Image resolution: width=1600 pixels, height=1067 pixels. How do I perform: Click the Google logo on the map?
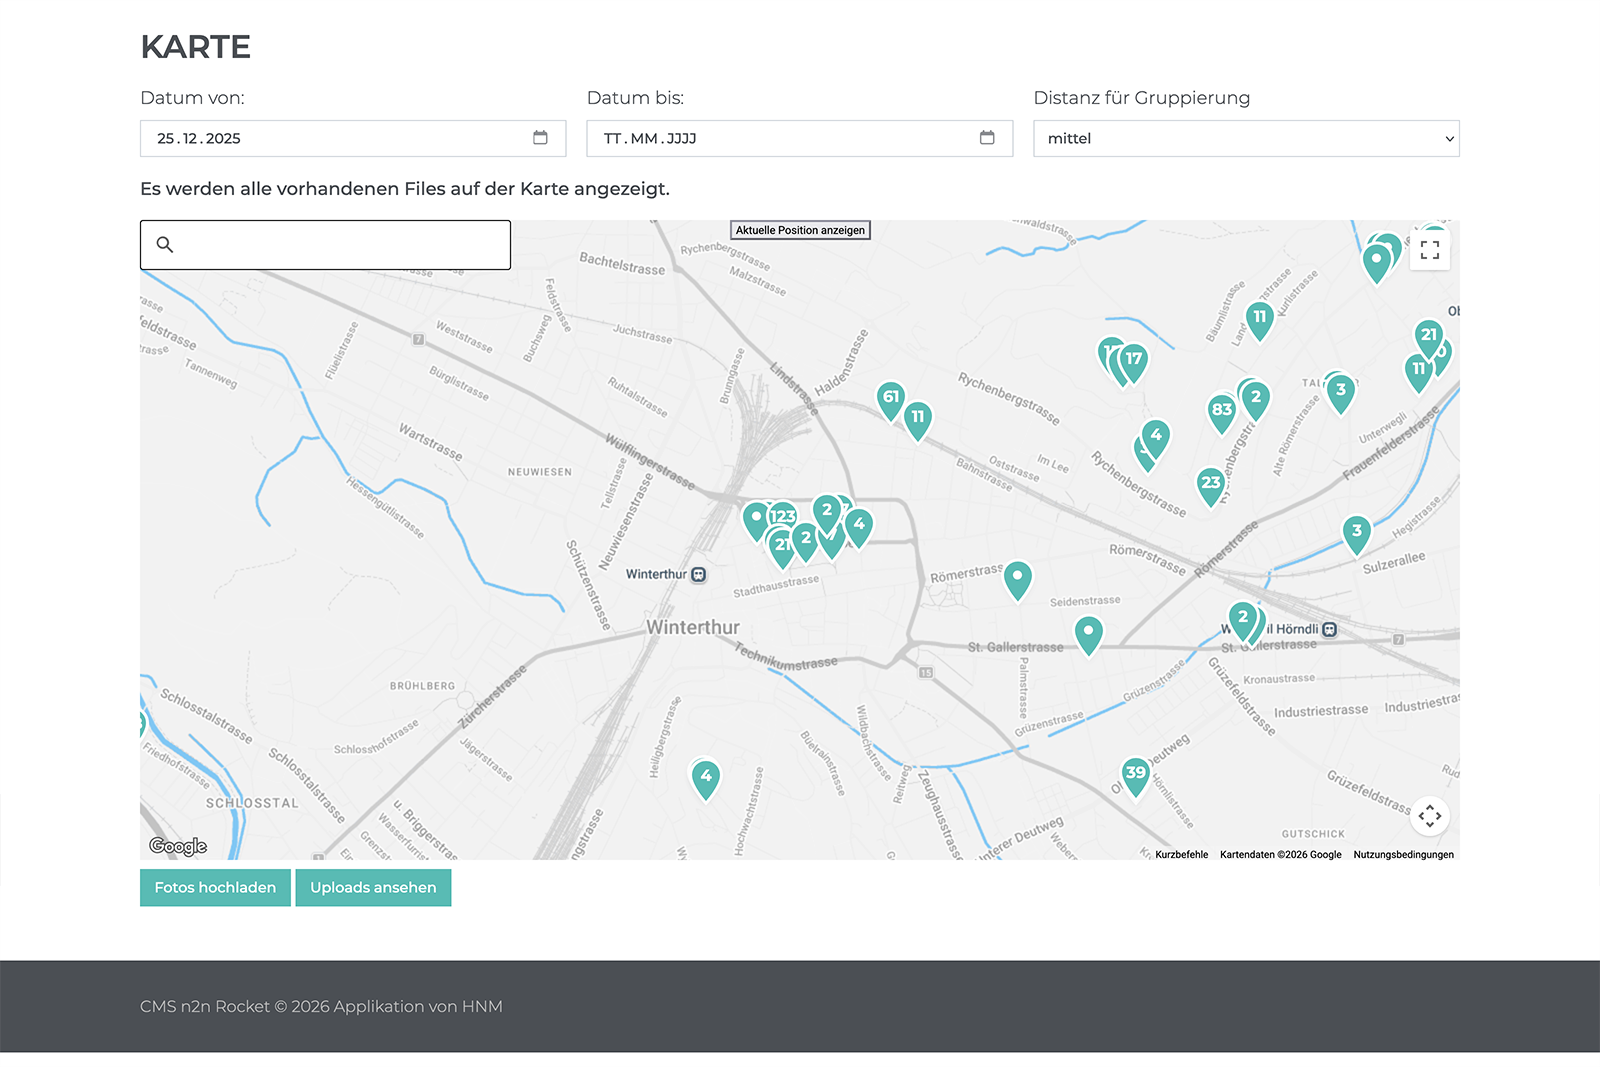tap(178, 847)
